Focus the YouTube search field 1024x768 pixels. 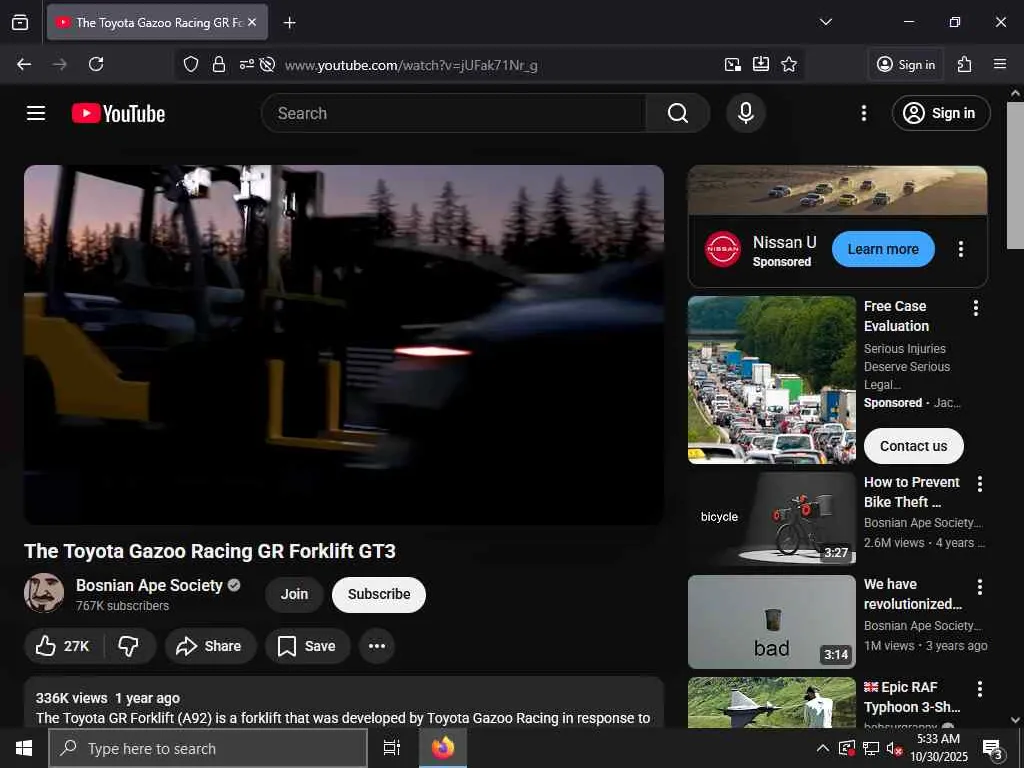tap(454, 113)
